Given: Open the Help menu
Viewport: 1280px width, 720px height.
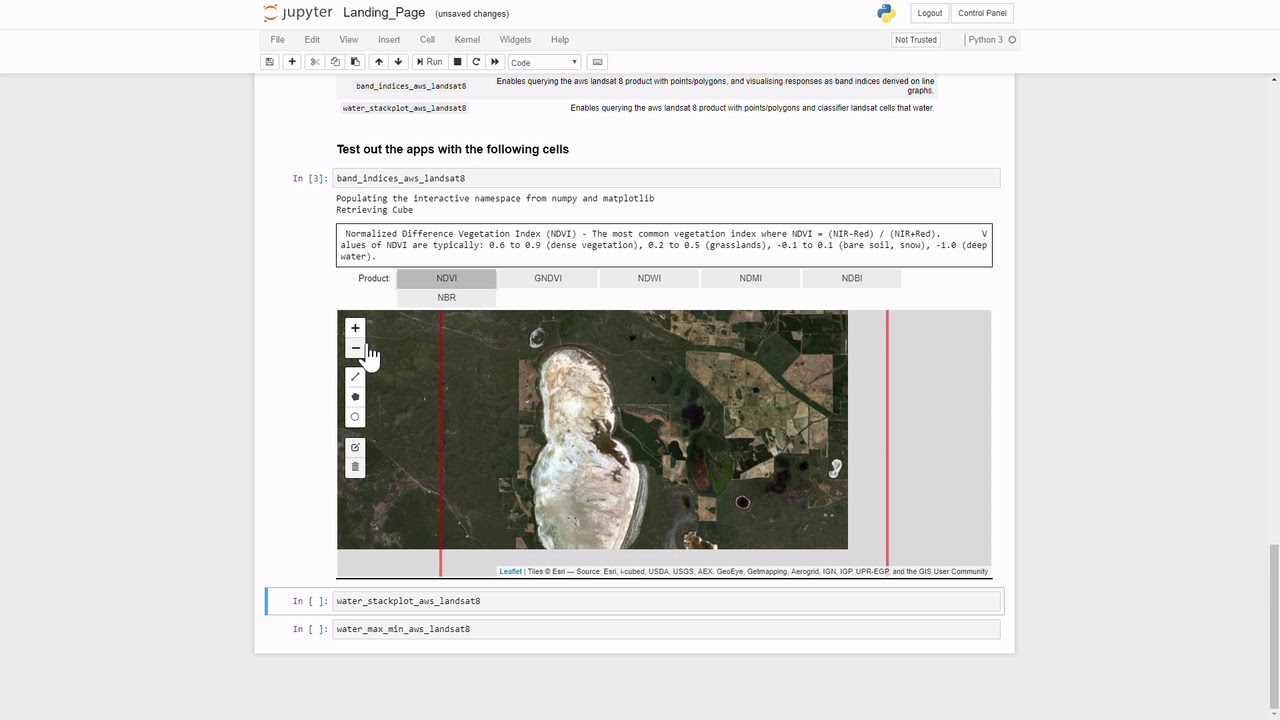Looking at the screenshot, I should pos(560,40).
